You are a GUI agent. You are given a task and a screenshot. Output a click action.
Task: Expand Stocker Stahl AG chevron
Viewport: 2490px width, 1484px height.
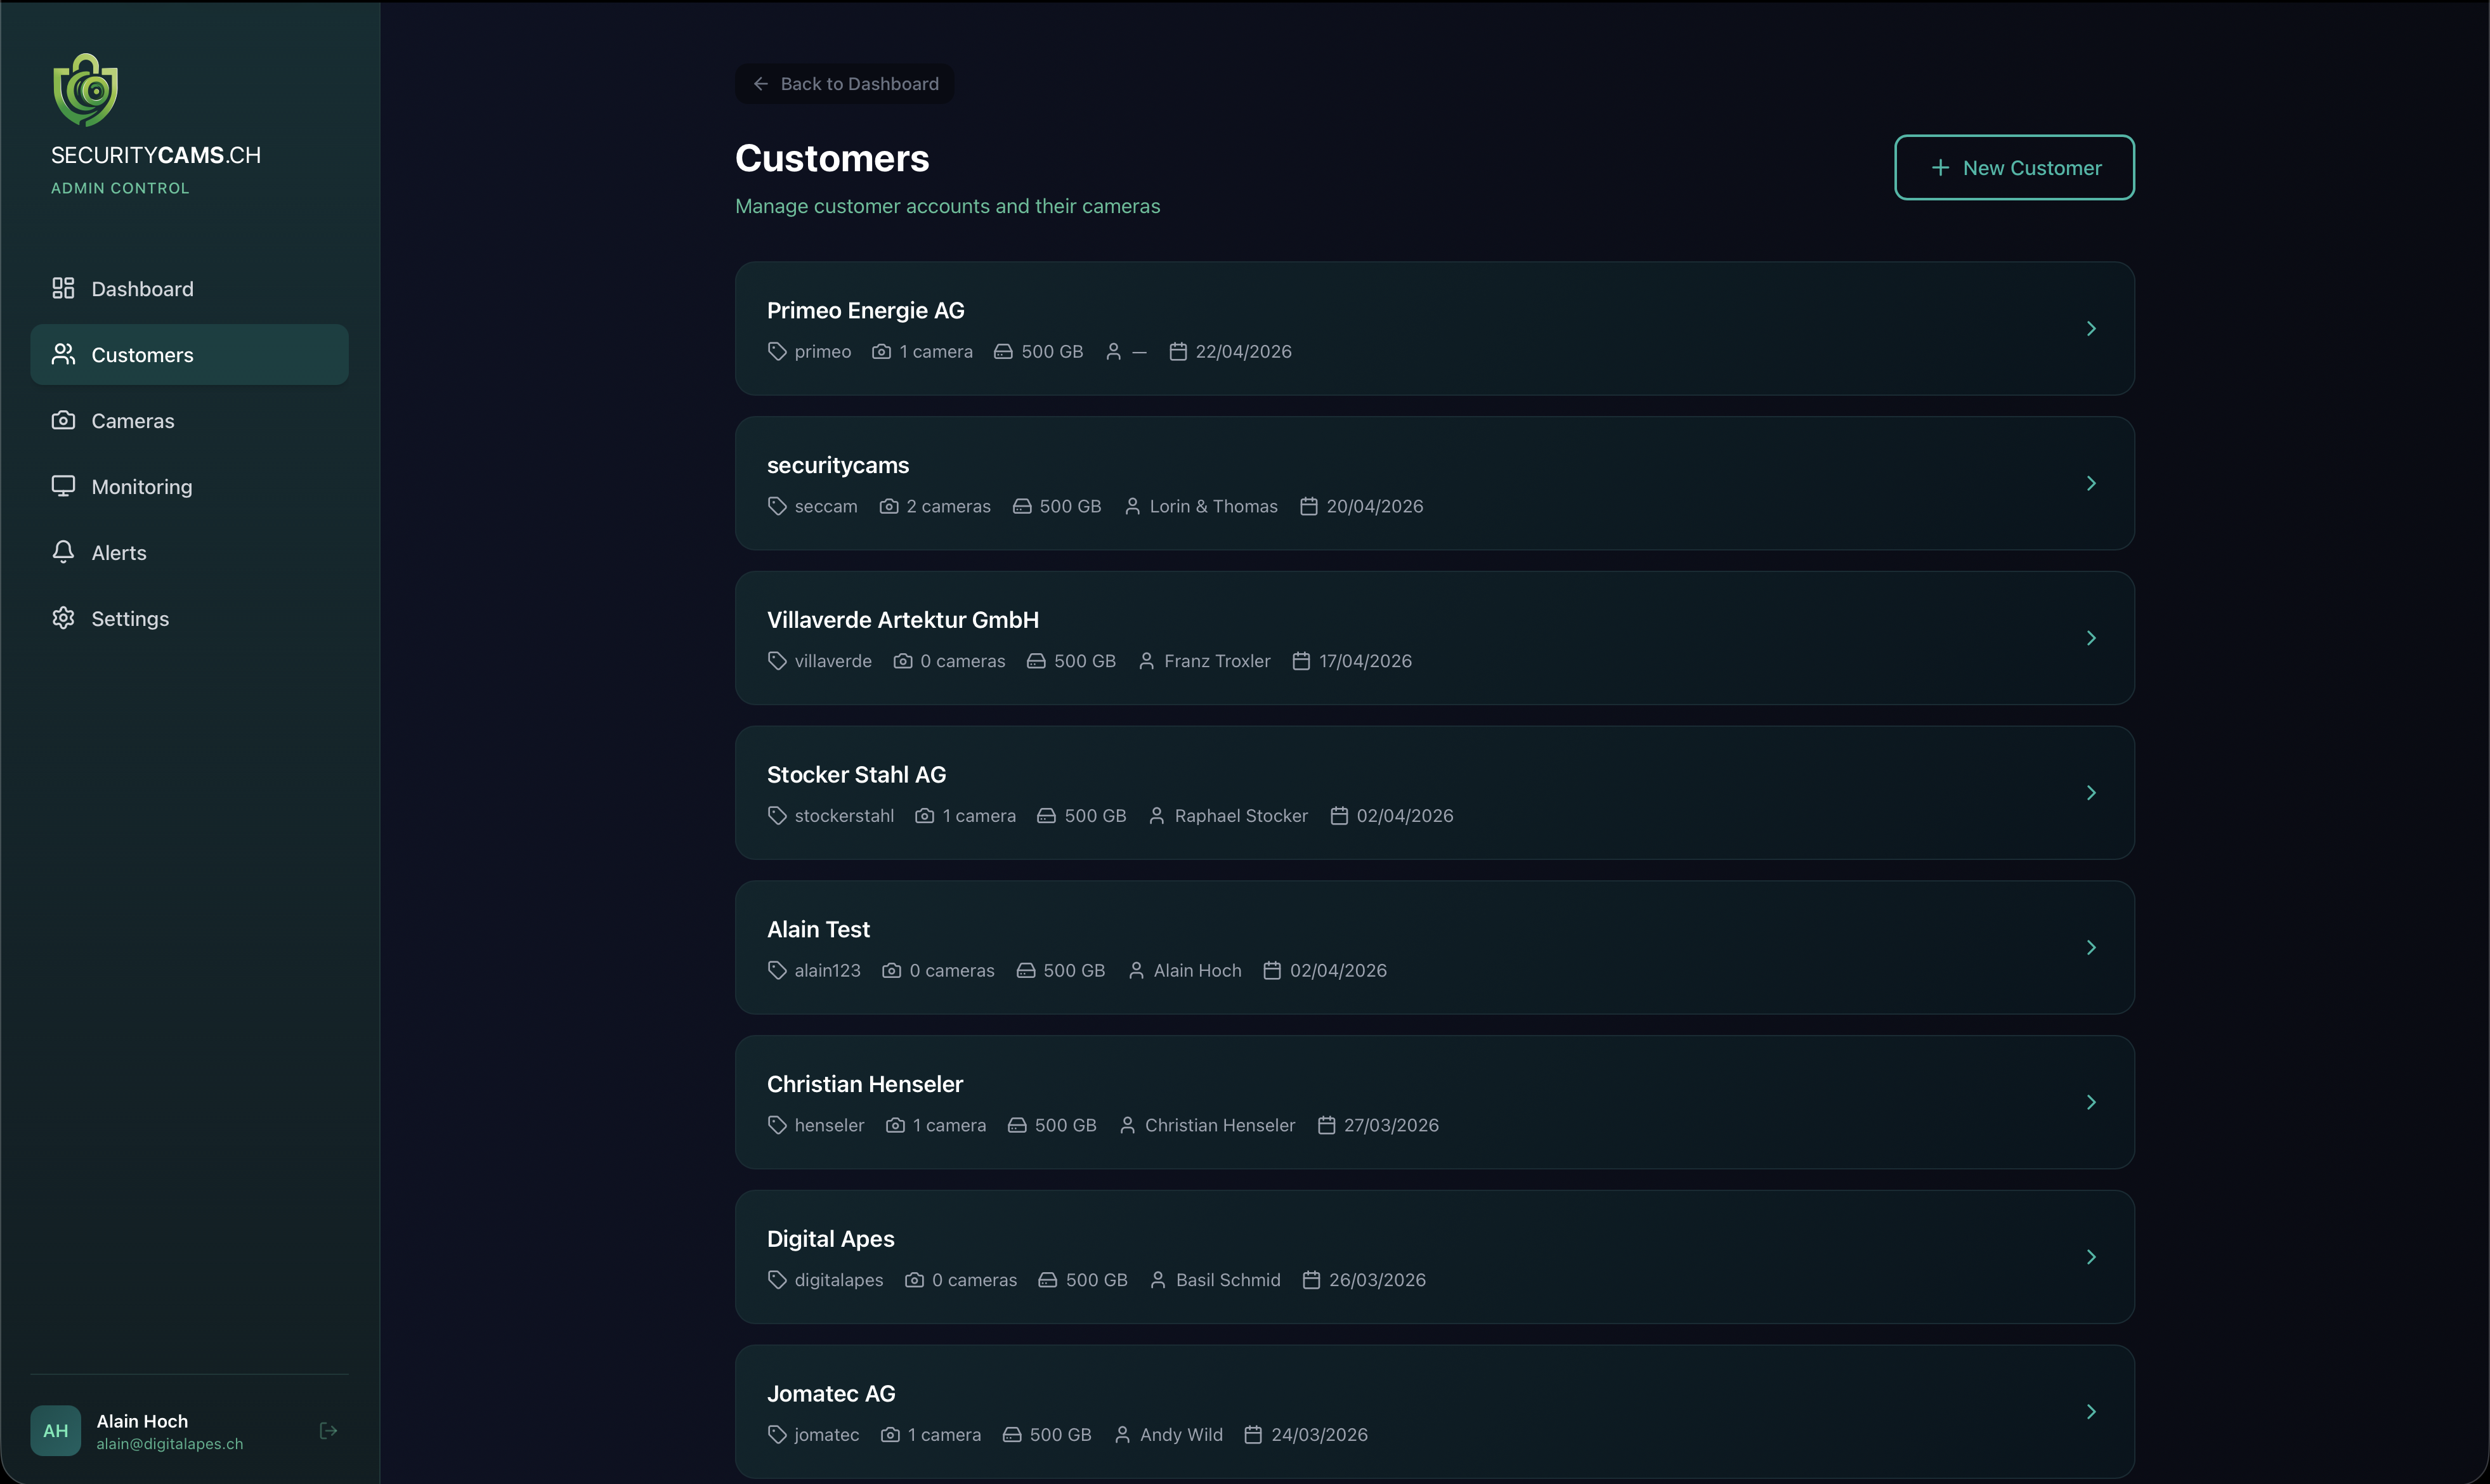tap(2091, 793)
